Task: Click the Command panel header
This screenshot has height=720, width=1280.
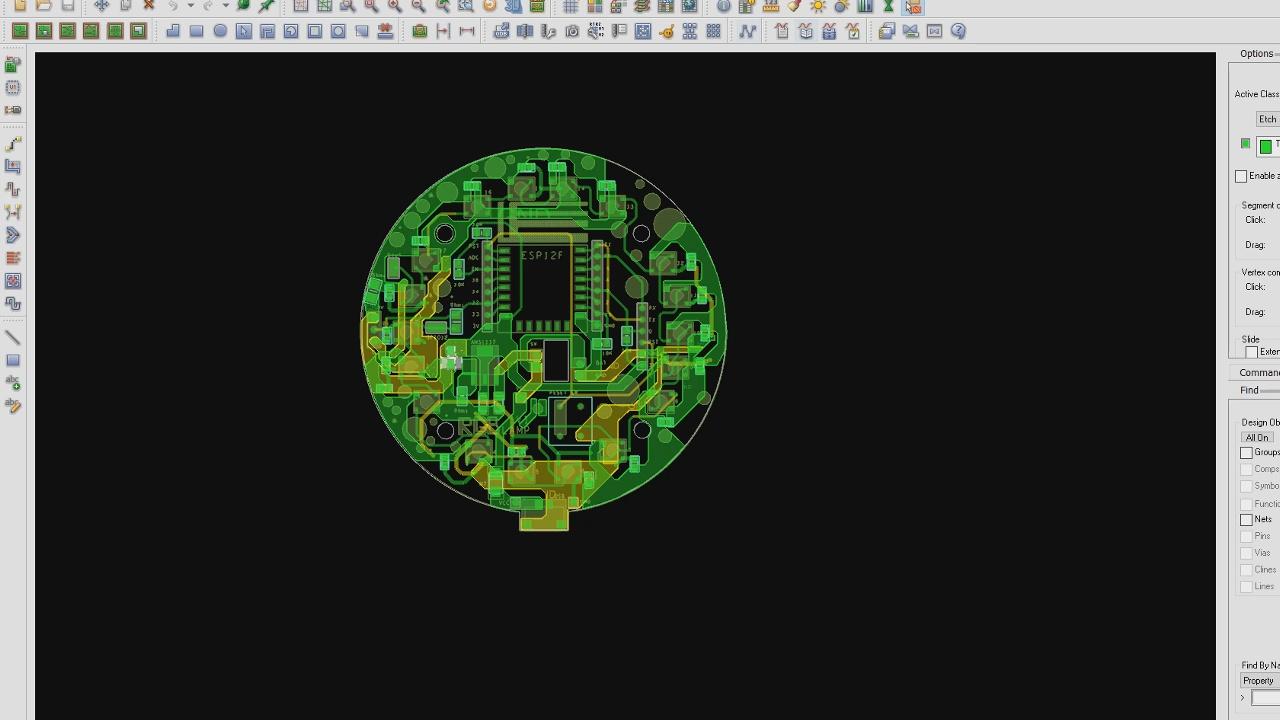Action: pos(1259,373)
